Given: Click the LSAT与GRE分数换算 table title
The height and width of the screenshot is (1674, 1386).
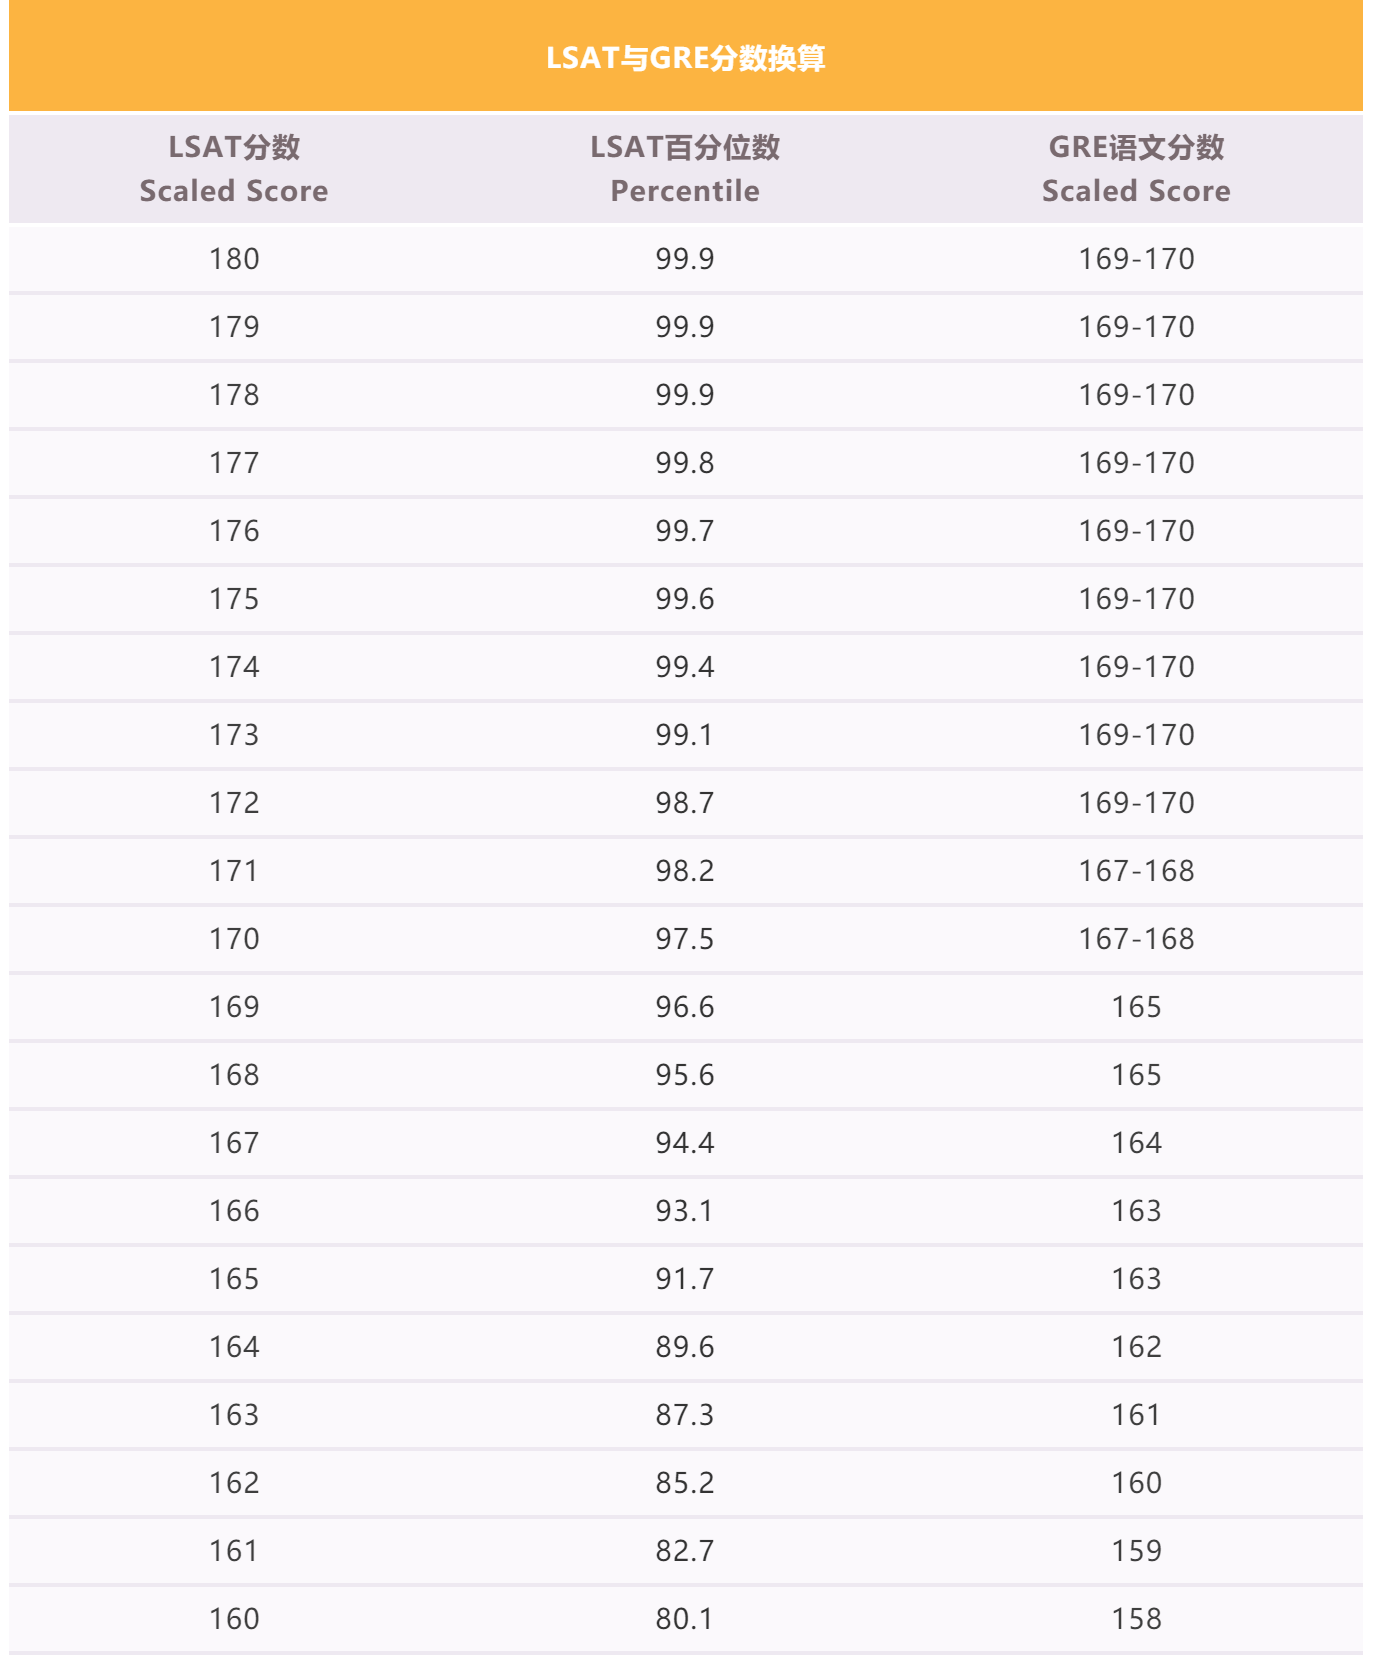Looking at the screenshot, I should (685, 58).
